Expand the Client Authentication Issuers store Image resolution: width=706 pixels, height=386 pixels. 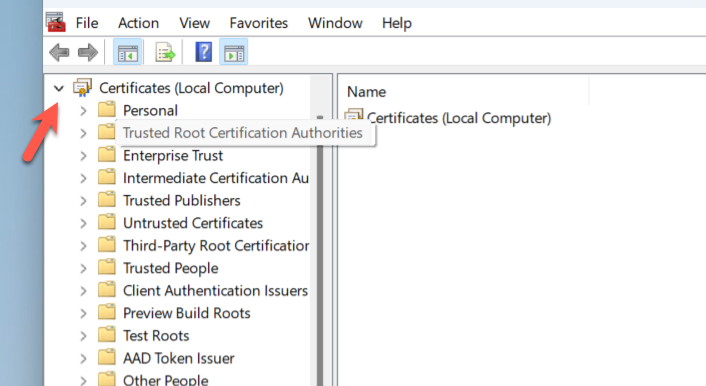click(83, 291)
